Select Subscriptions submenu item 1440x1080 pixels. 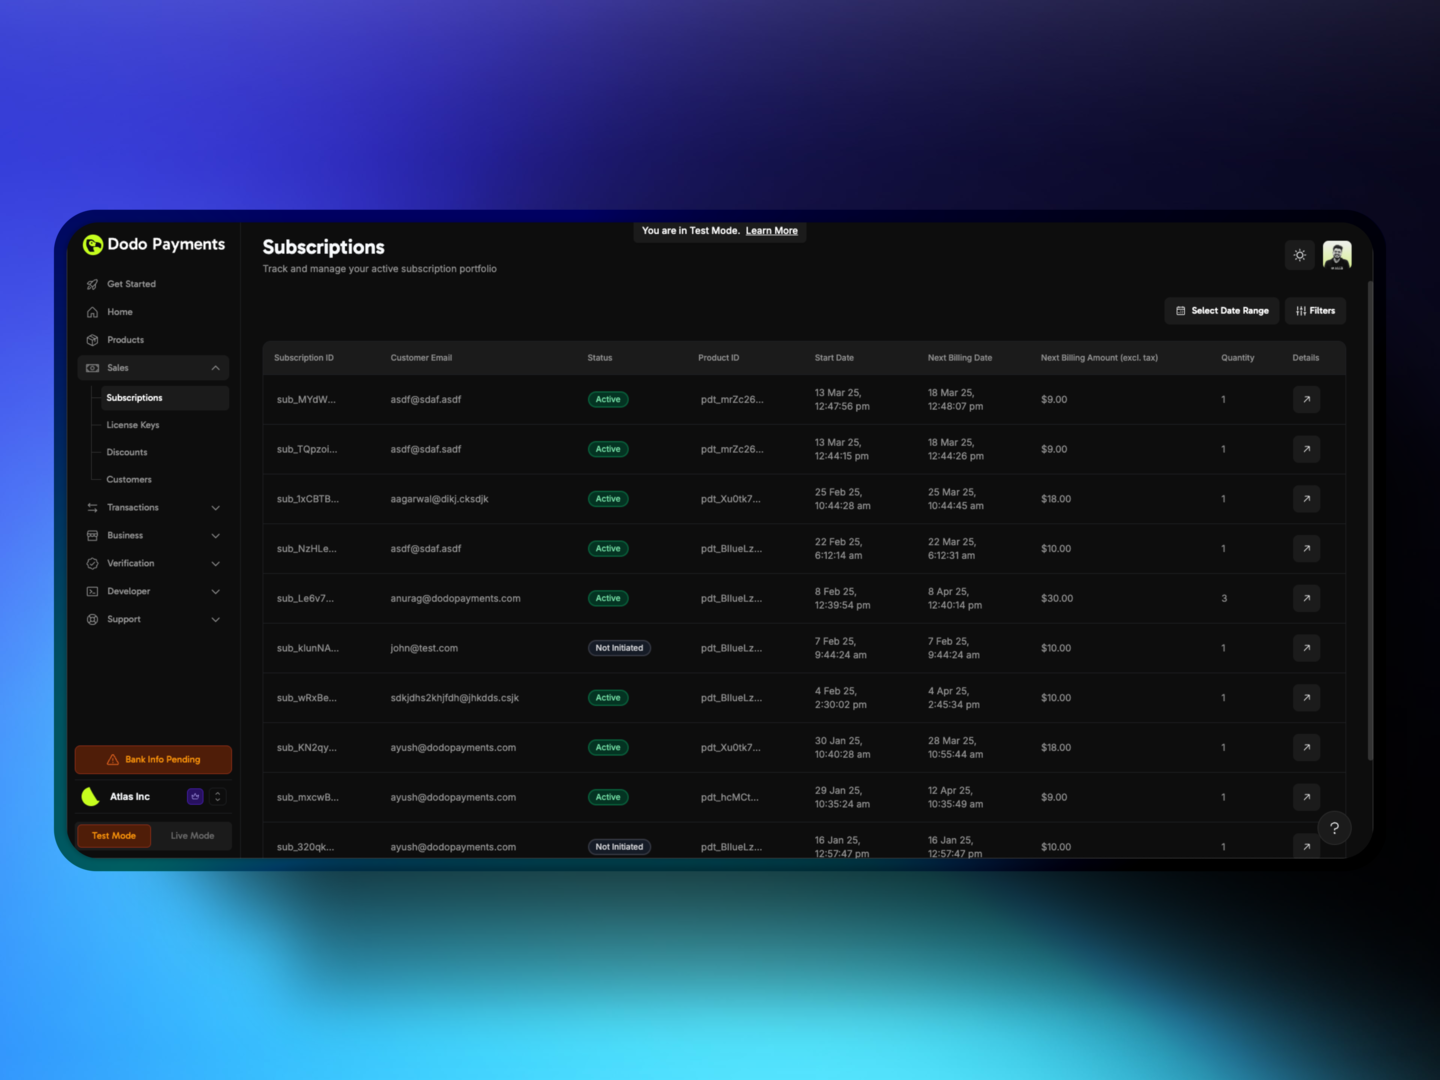pyautogui.click(x=165, y=398)
